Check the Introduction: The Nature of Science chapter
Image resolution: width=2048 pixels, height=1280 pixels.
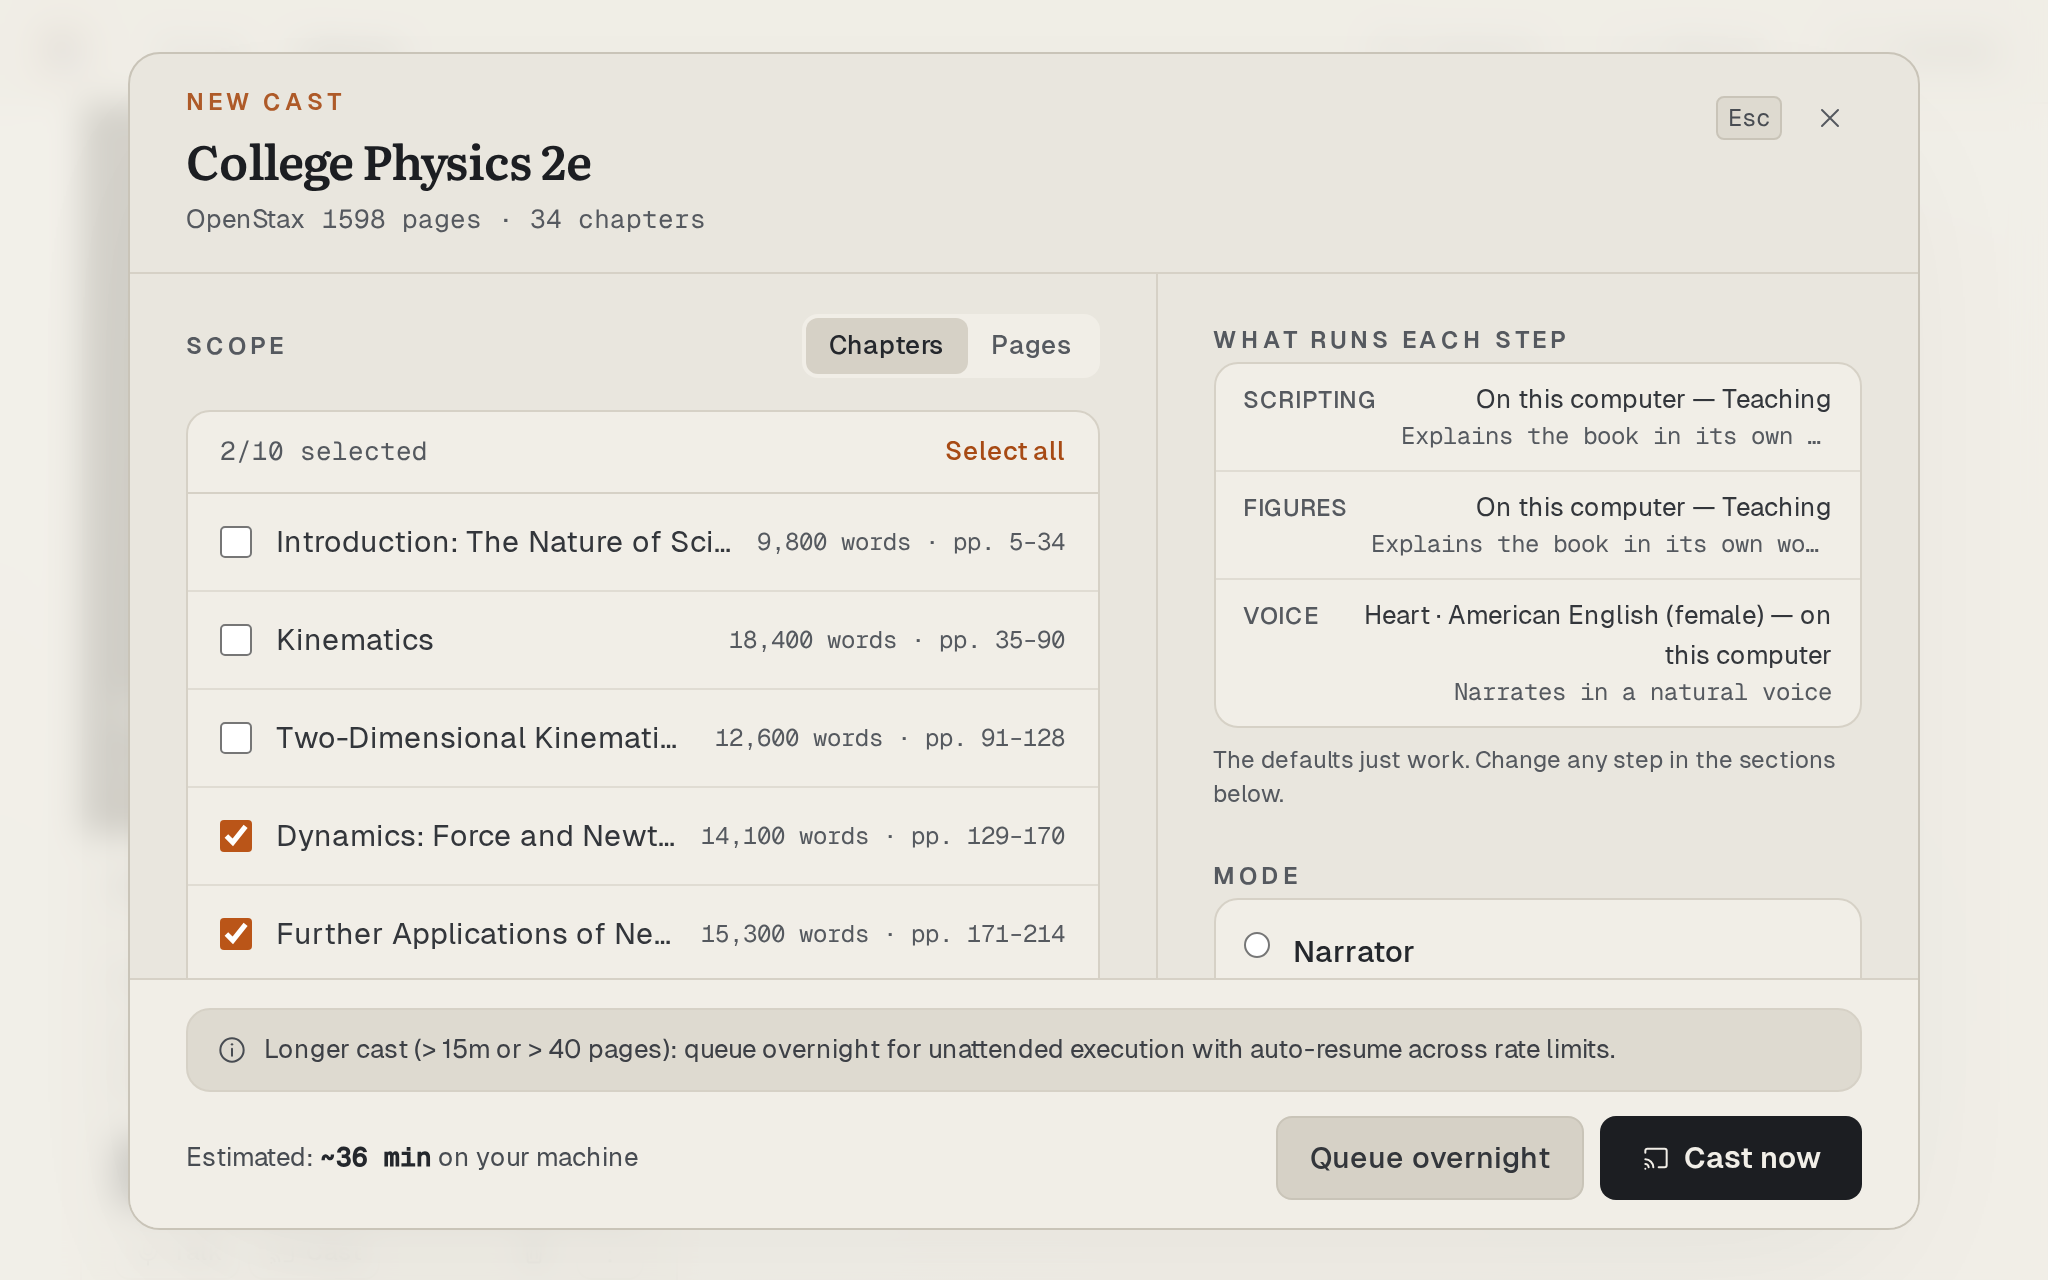point(236,542)
